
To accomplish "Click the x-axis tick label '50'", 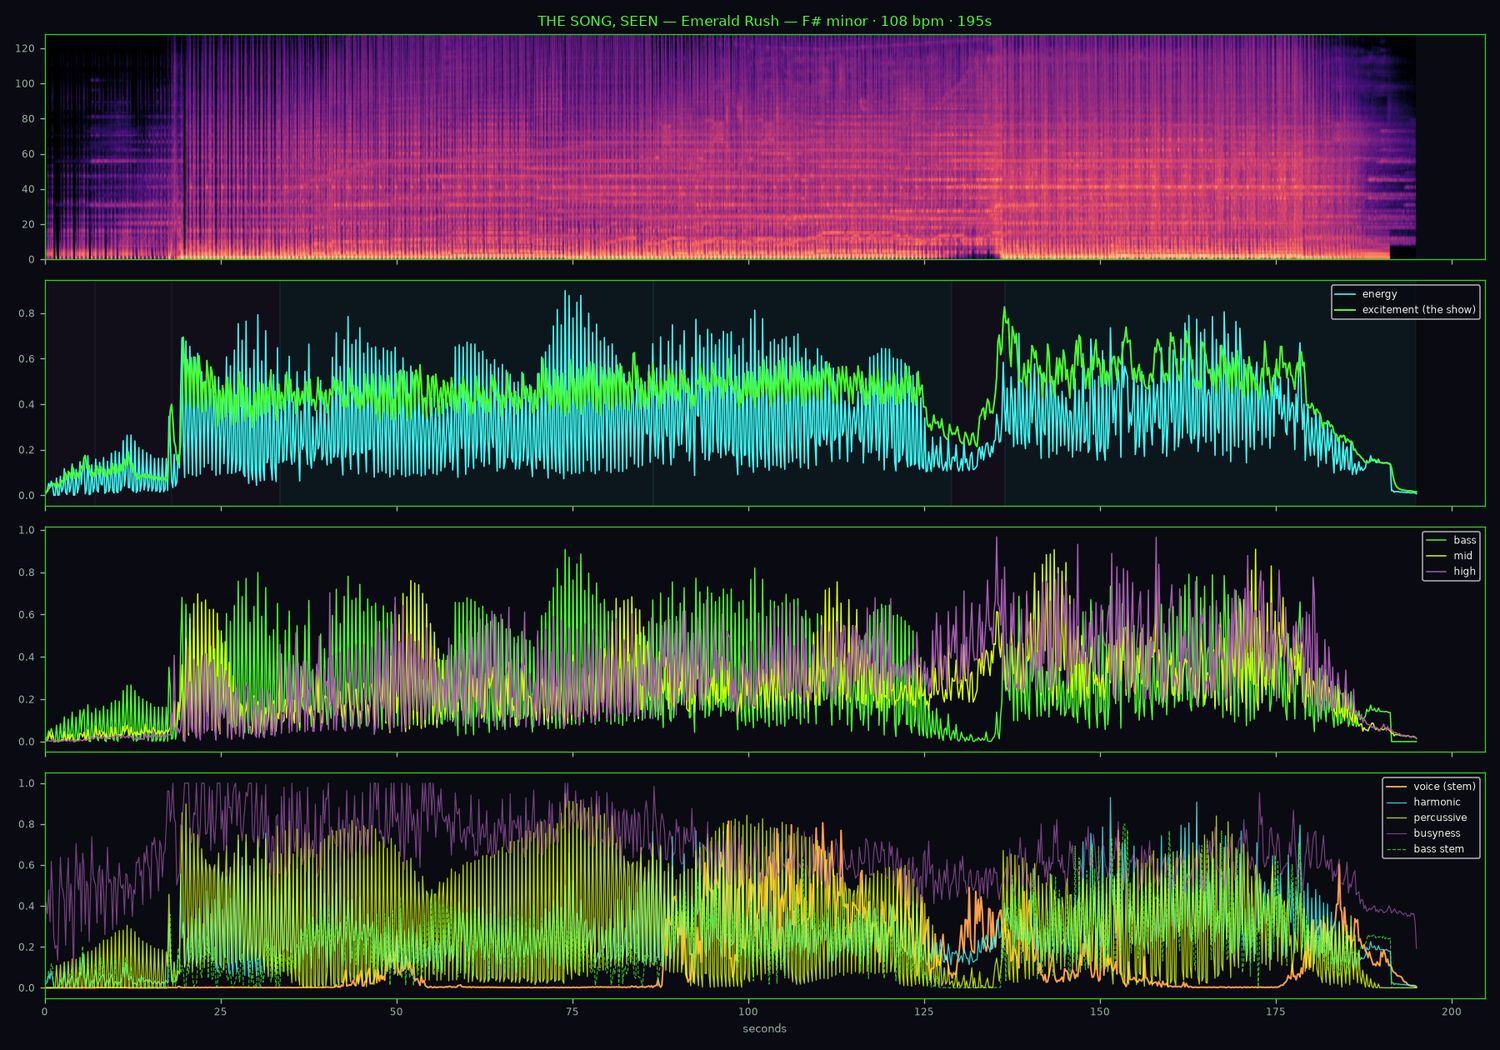I will [396, 1012].
